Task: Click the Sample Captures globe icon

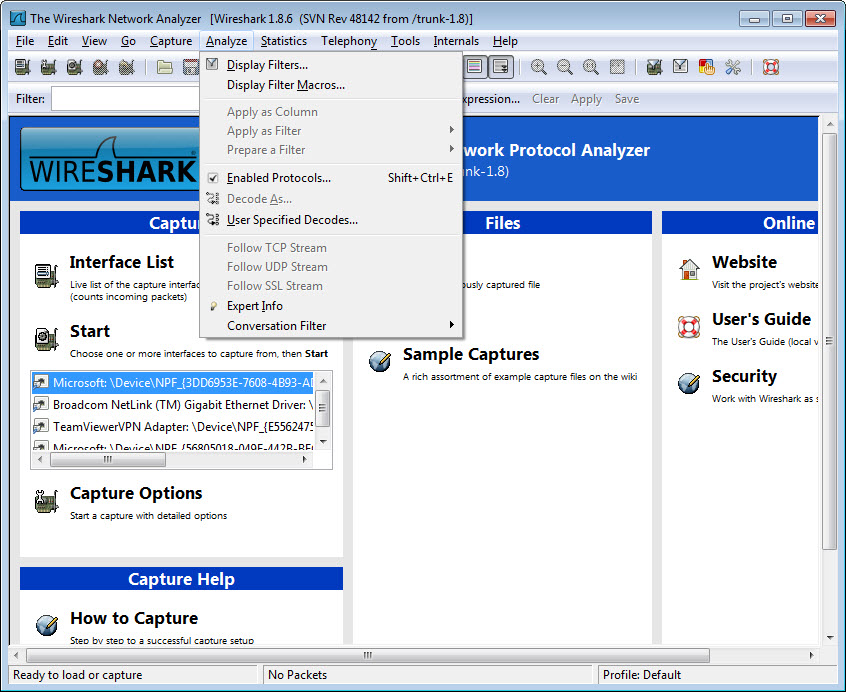Action: (380, 361)
